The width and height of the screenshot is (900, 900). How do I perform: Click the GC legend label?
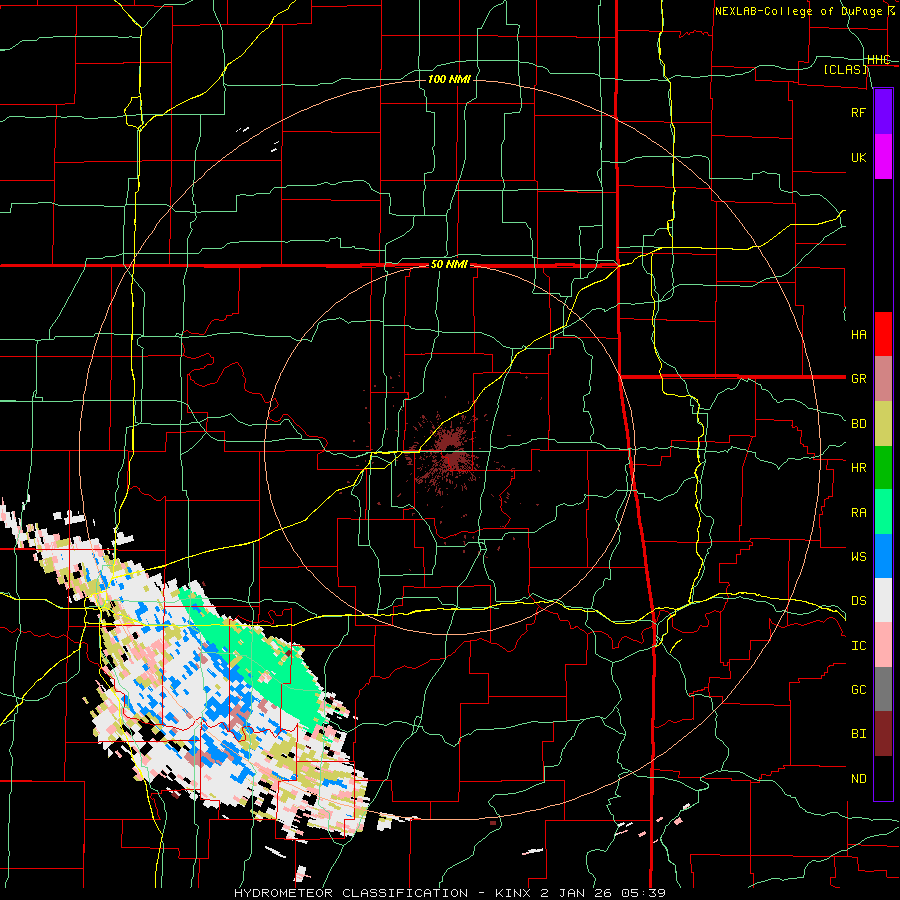point(858,690)
